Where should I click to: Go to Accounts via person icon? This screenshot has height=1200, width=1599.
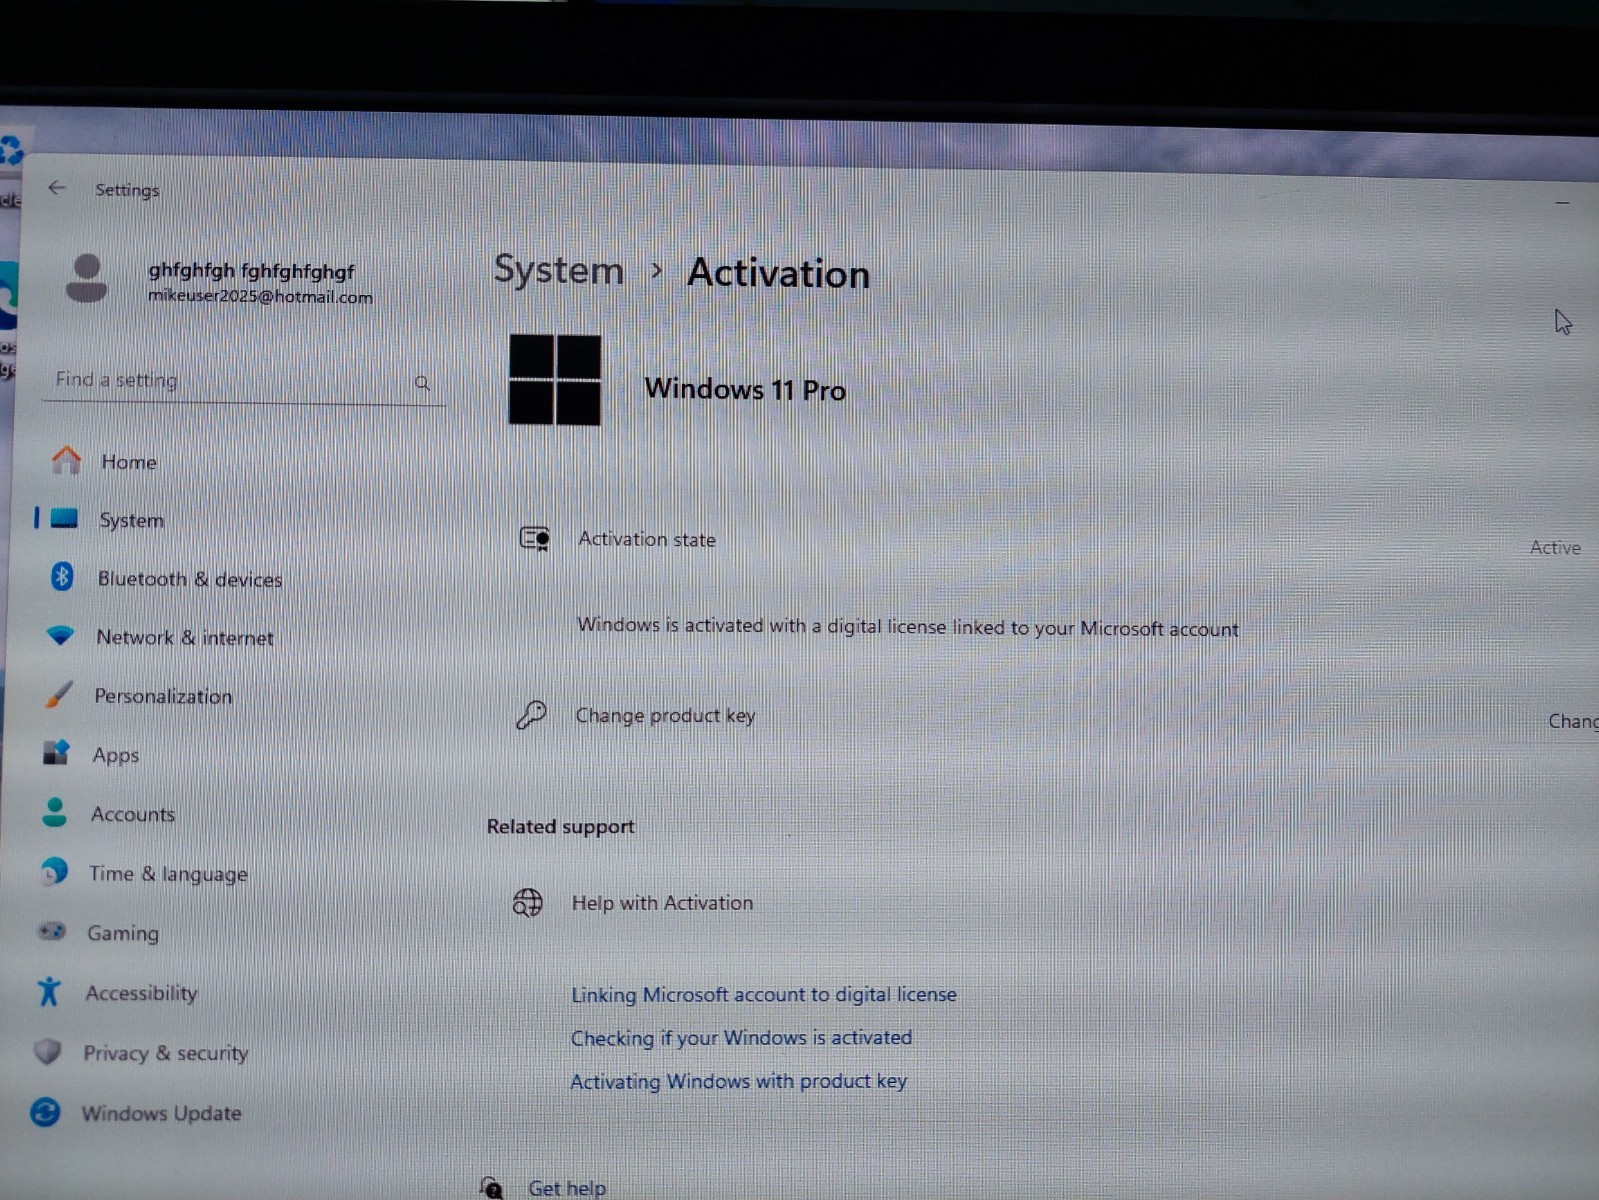pos(54,812)
